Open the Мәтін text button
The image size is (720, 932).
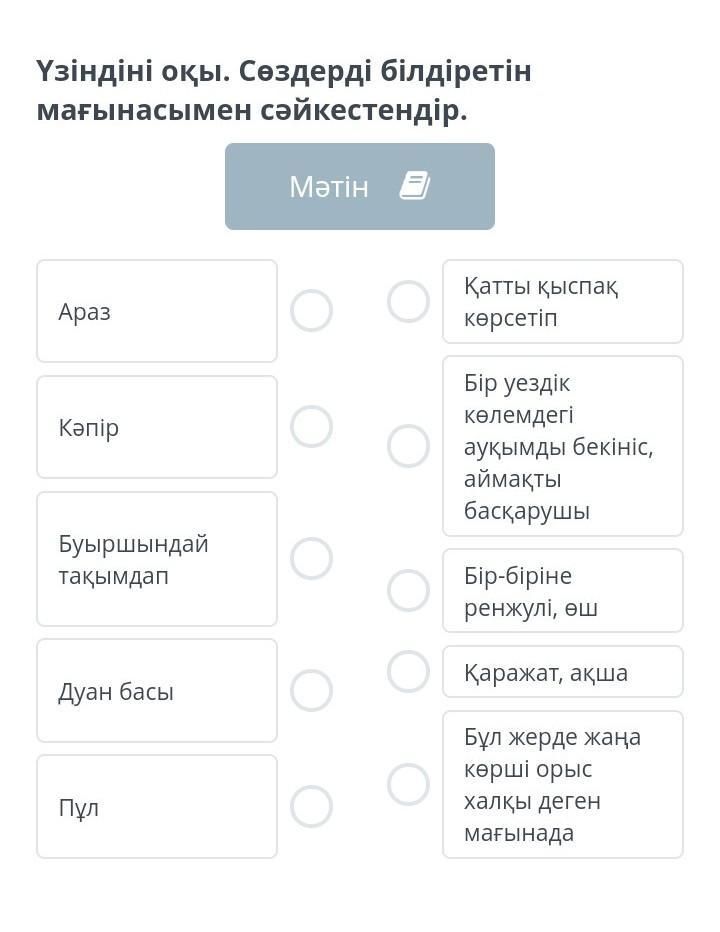pyautogui.click(x=360, y=186)
